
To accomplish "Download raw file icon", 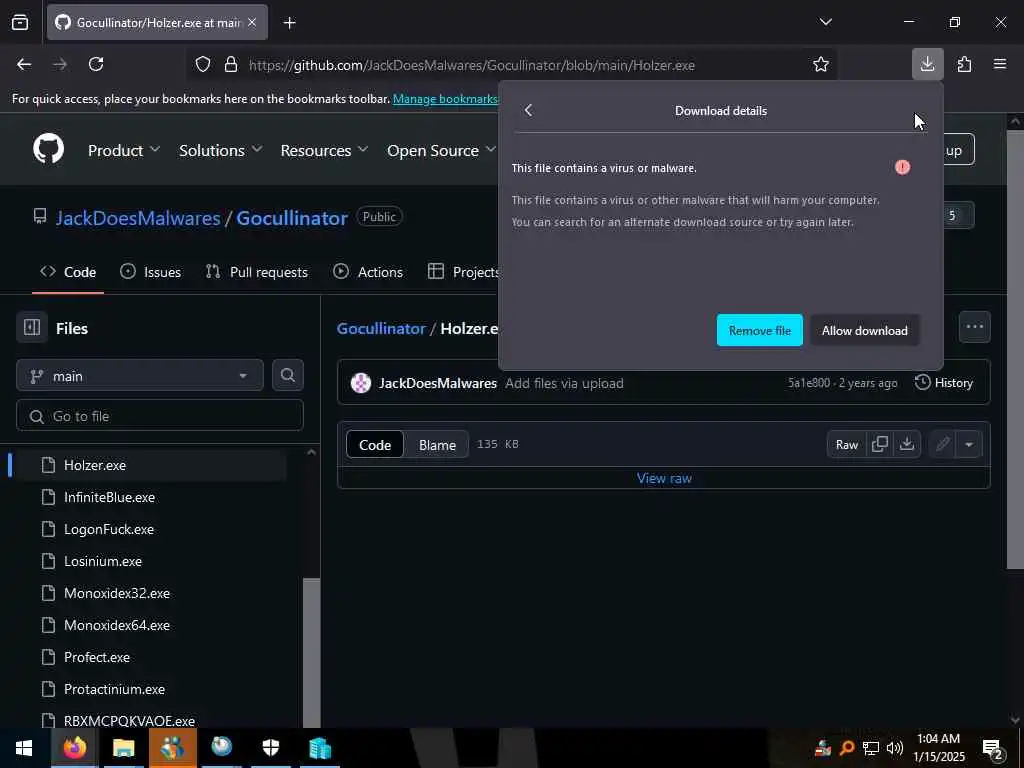I will 906,444.
